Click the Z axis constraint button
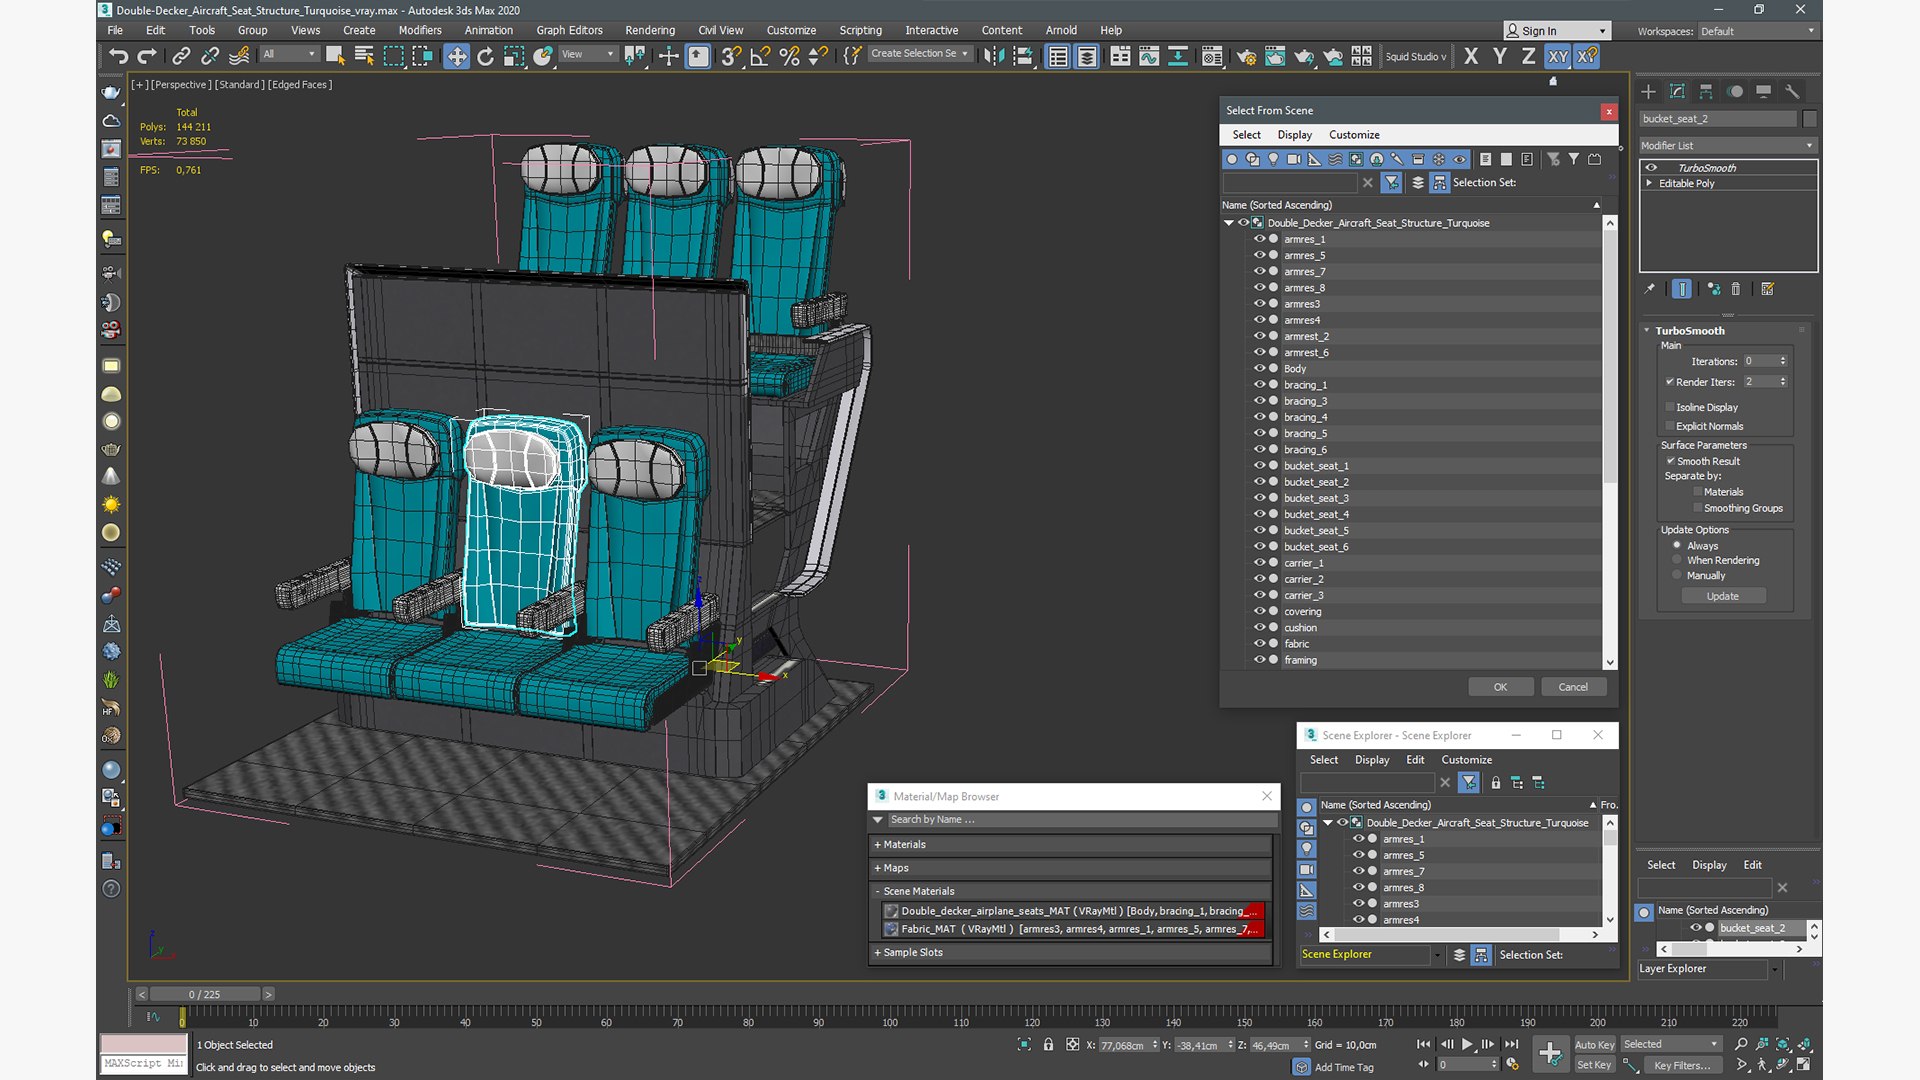The height and width of the screenshot is (1080, 1920). point(1528,56)
